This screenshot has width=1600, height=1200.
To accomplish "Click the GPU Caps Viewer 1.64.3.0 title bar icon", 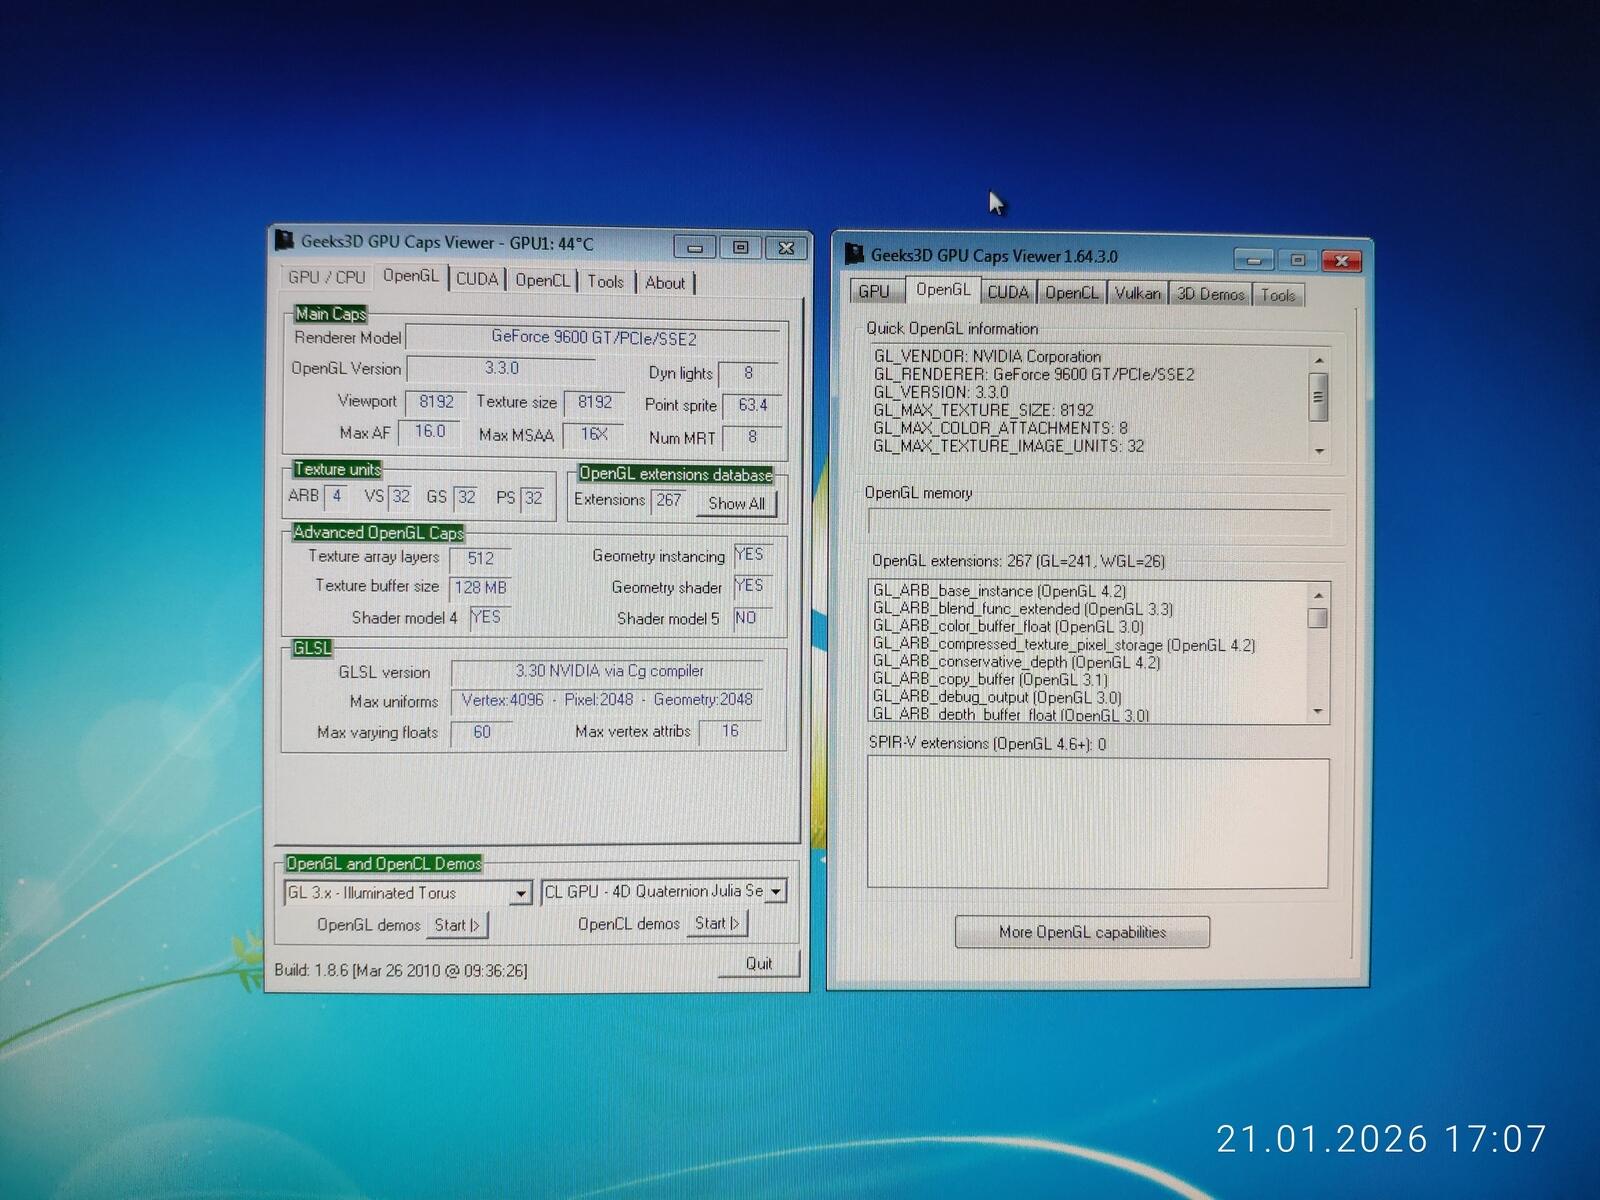I will click(854, 254).
